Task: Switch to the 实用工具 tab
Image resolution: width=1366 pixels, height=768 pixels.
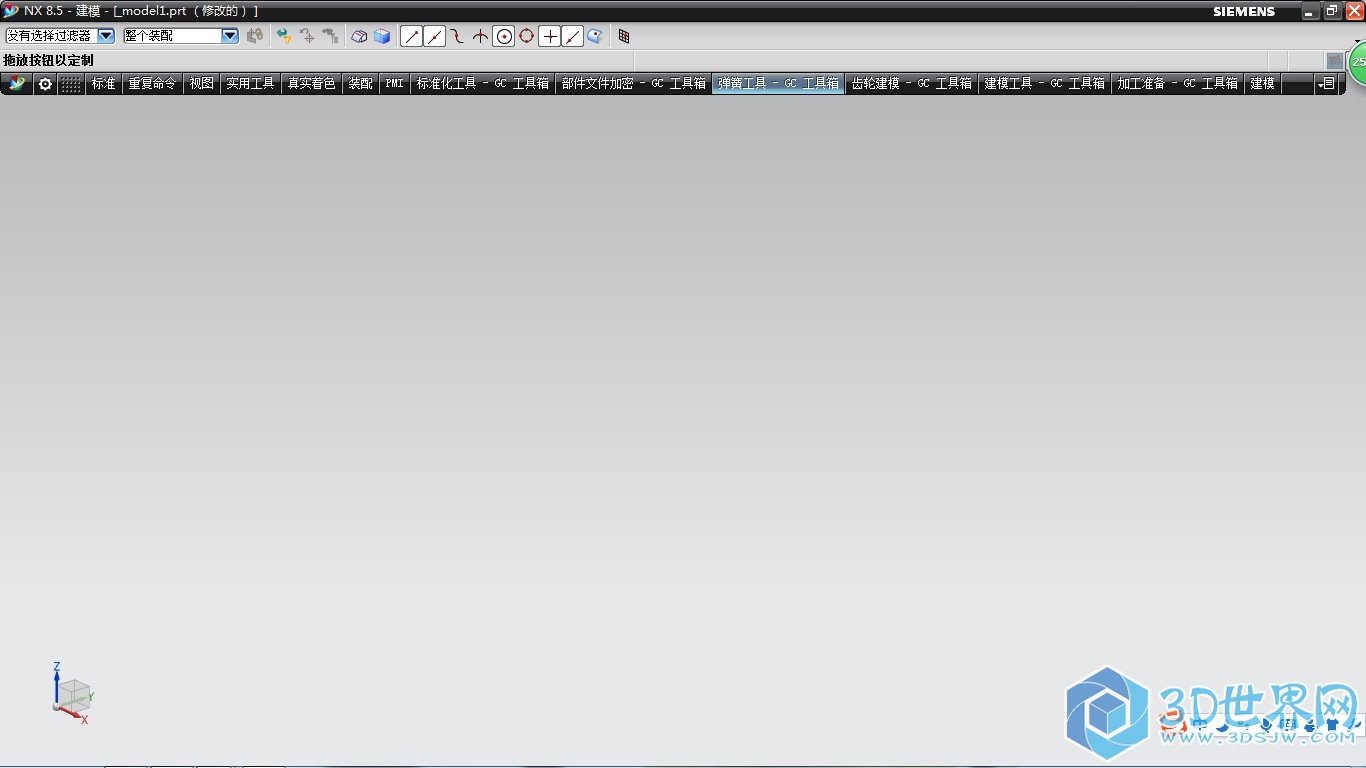Action: point(250,84)
